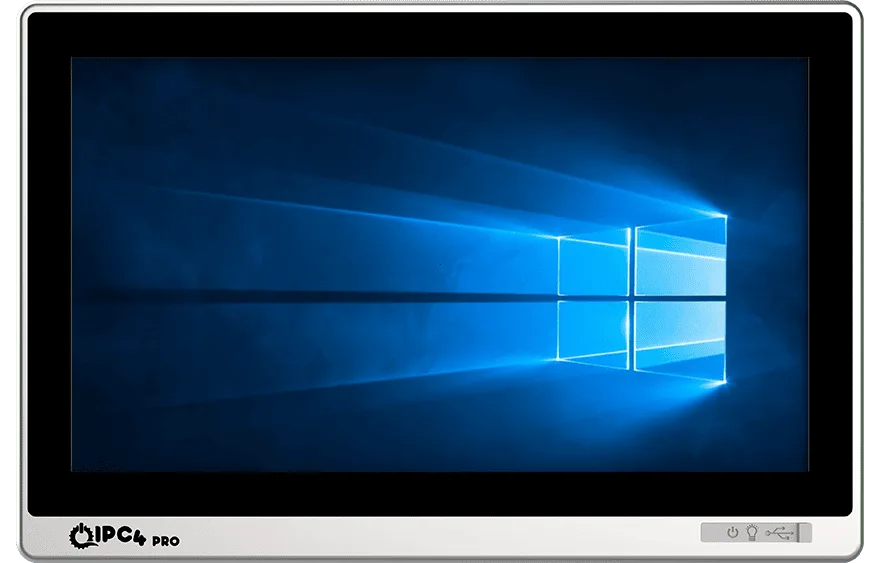
Task: Tap the USB symbol on the bezel
Action: tap(780, 532)
